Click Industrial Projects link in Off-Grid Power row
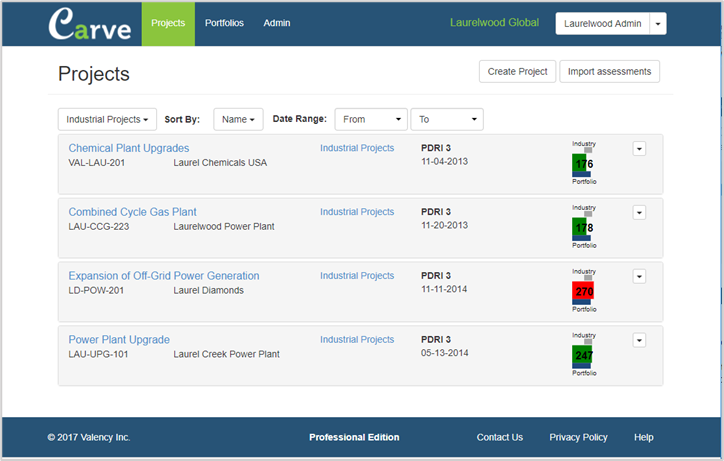 pyautogui.click(x=357, y=275)
